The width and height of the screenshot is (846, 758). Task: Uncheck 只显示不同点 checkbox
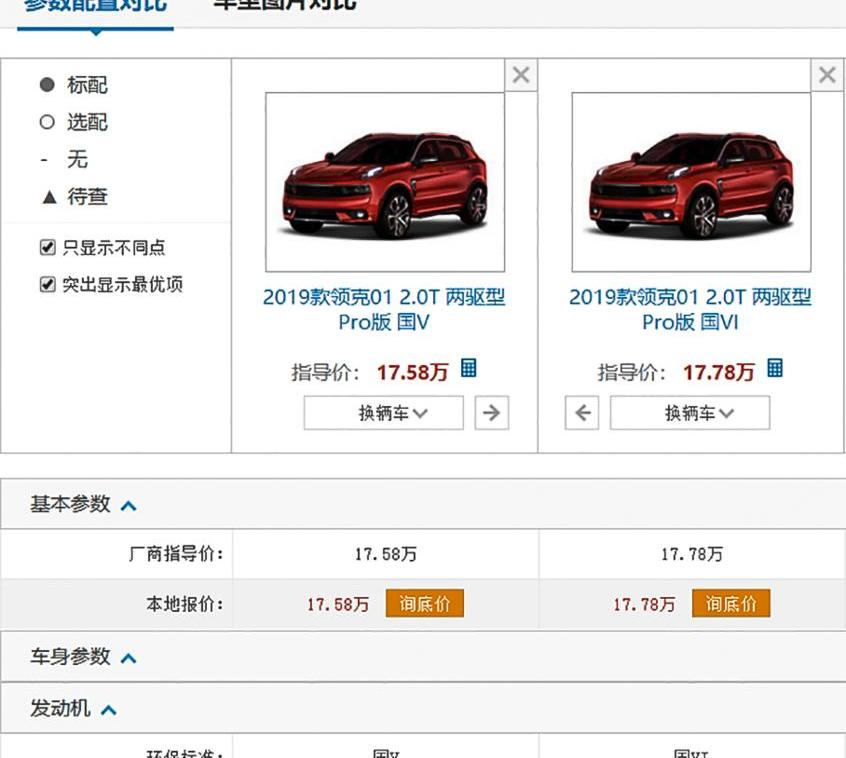[x=47, y=248]
